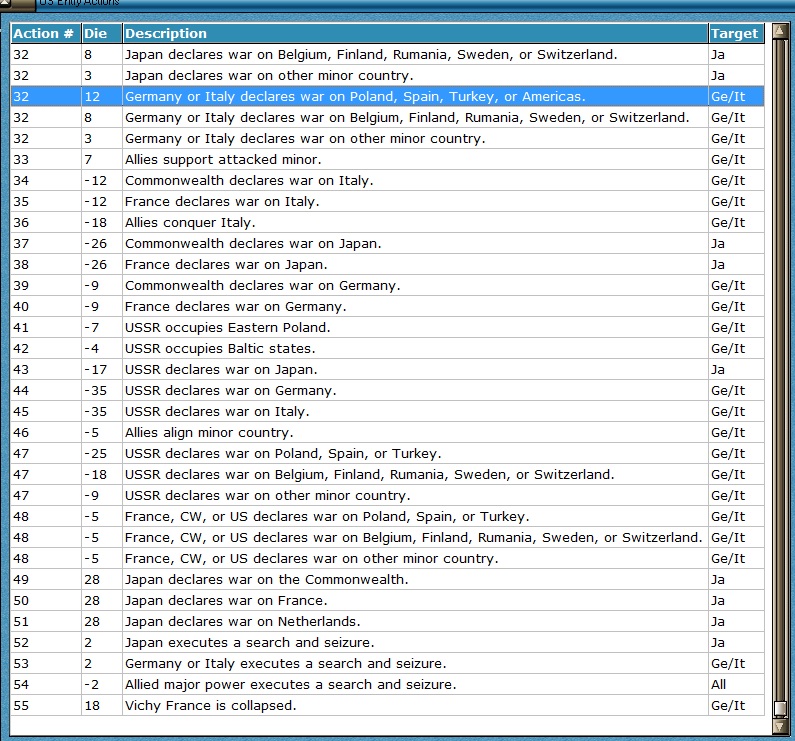
Task: Select row 'Japan declares war on other minor country.'
Action: 387,76
